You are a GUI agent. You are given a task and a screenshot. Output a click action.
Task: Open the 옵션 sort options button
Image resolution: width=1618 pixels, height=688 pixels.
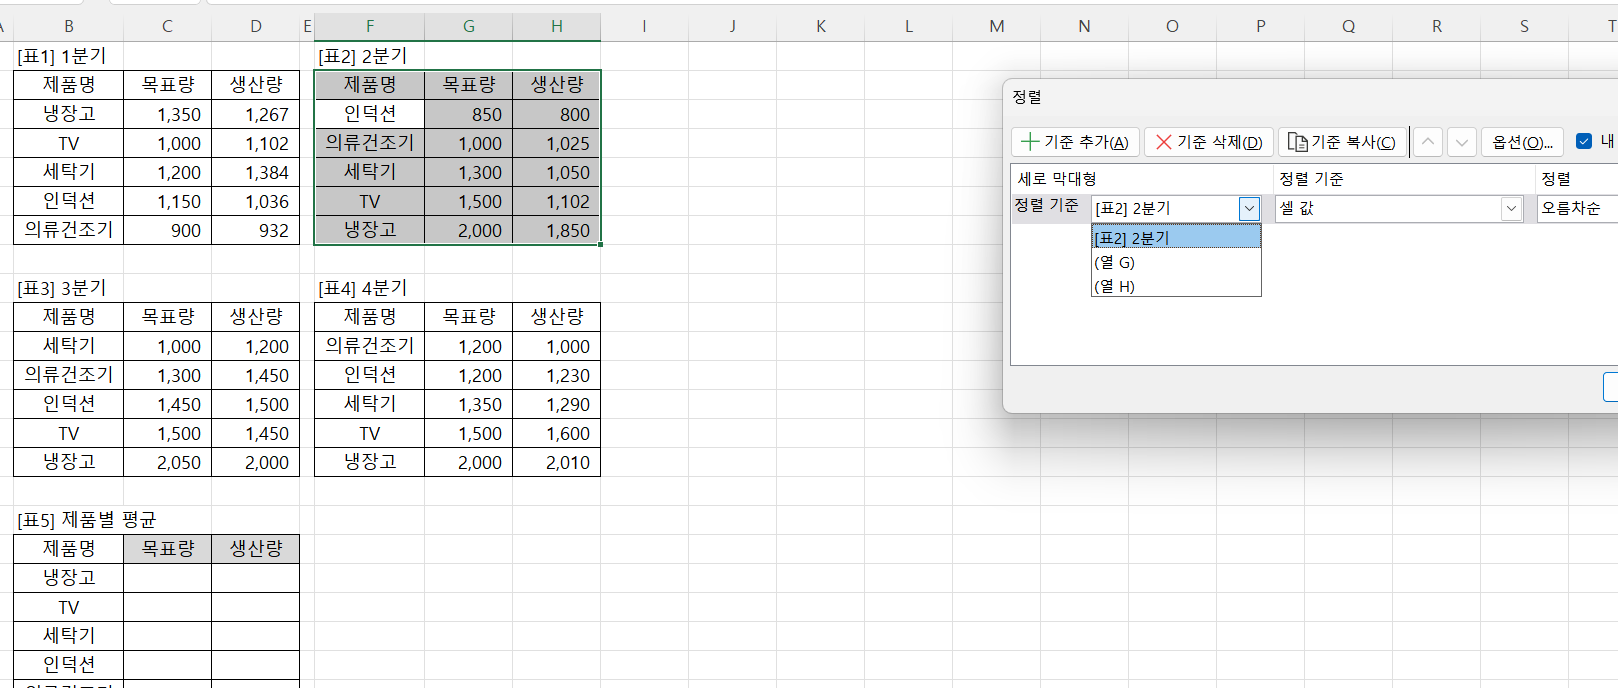pos(1522,142)
